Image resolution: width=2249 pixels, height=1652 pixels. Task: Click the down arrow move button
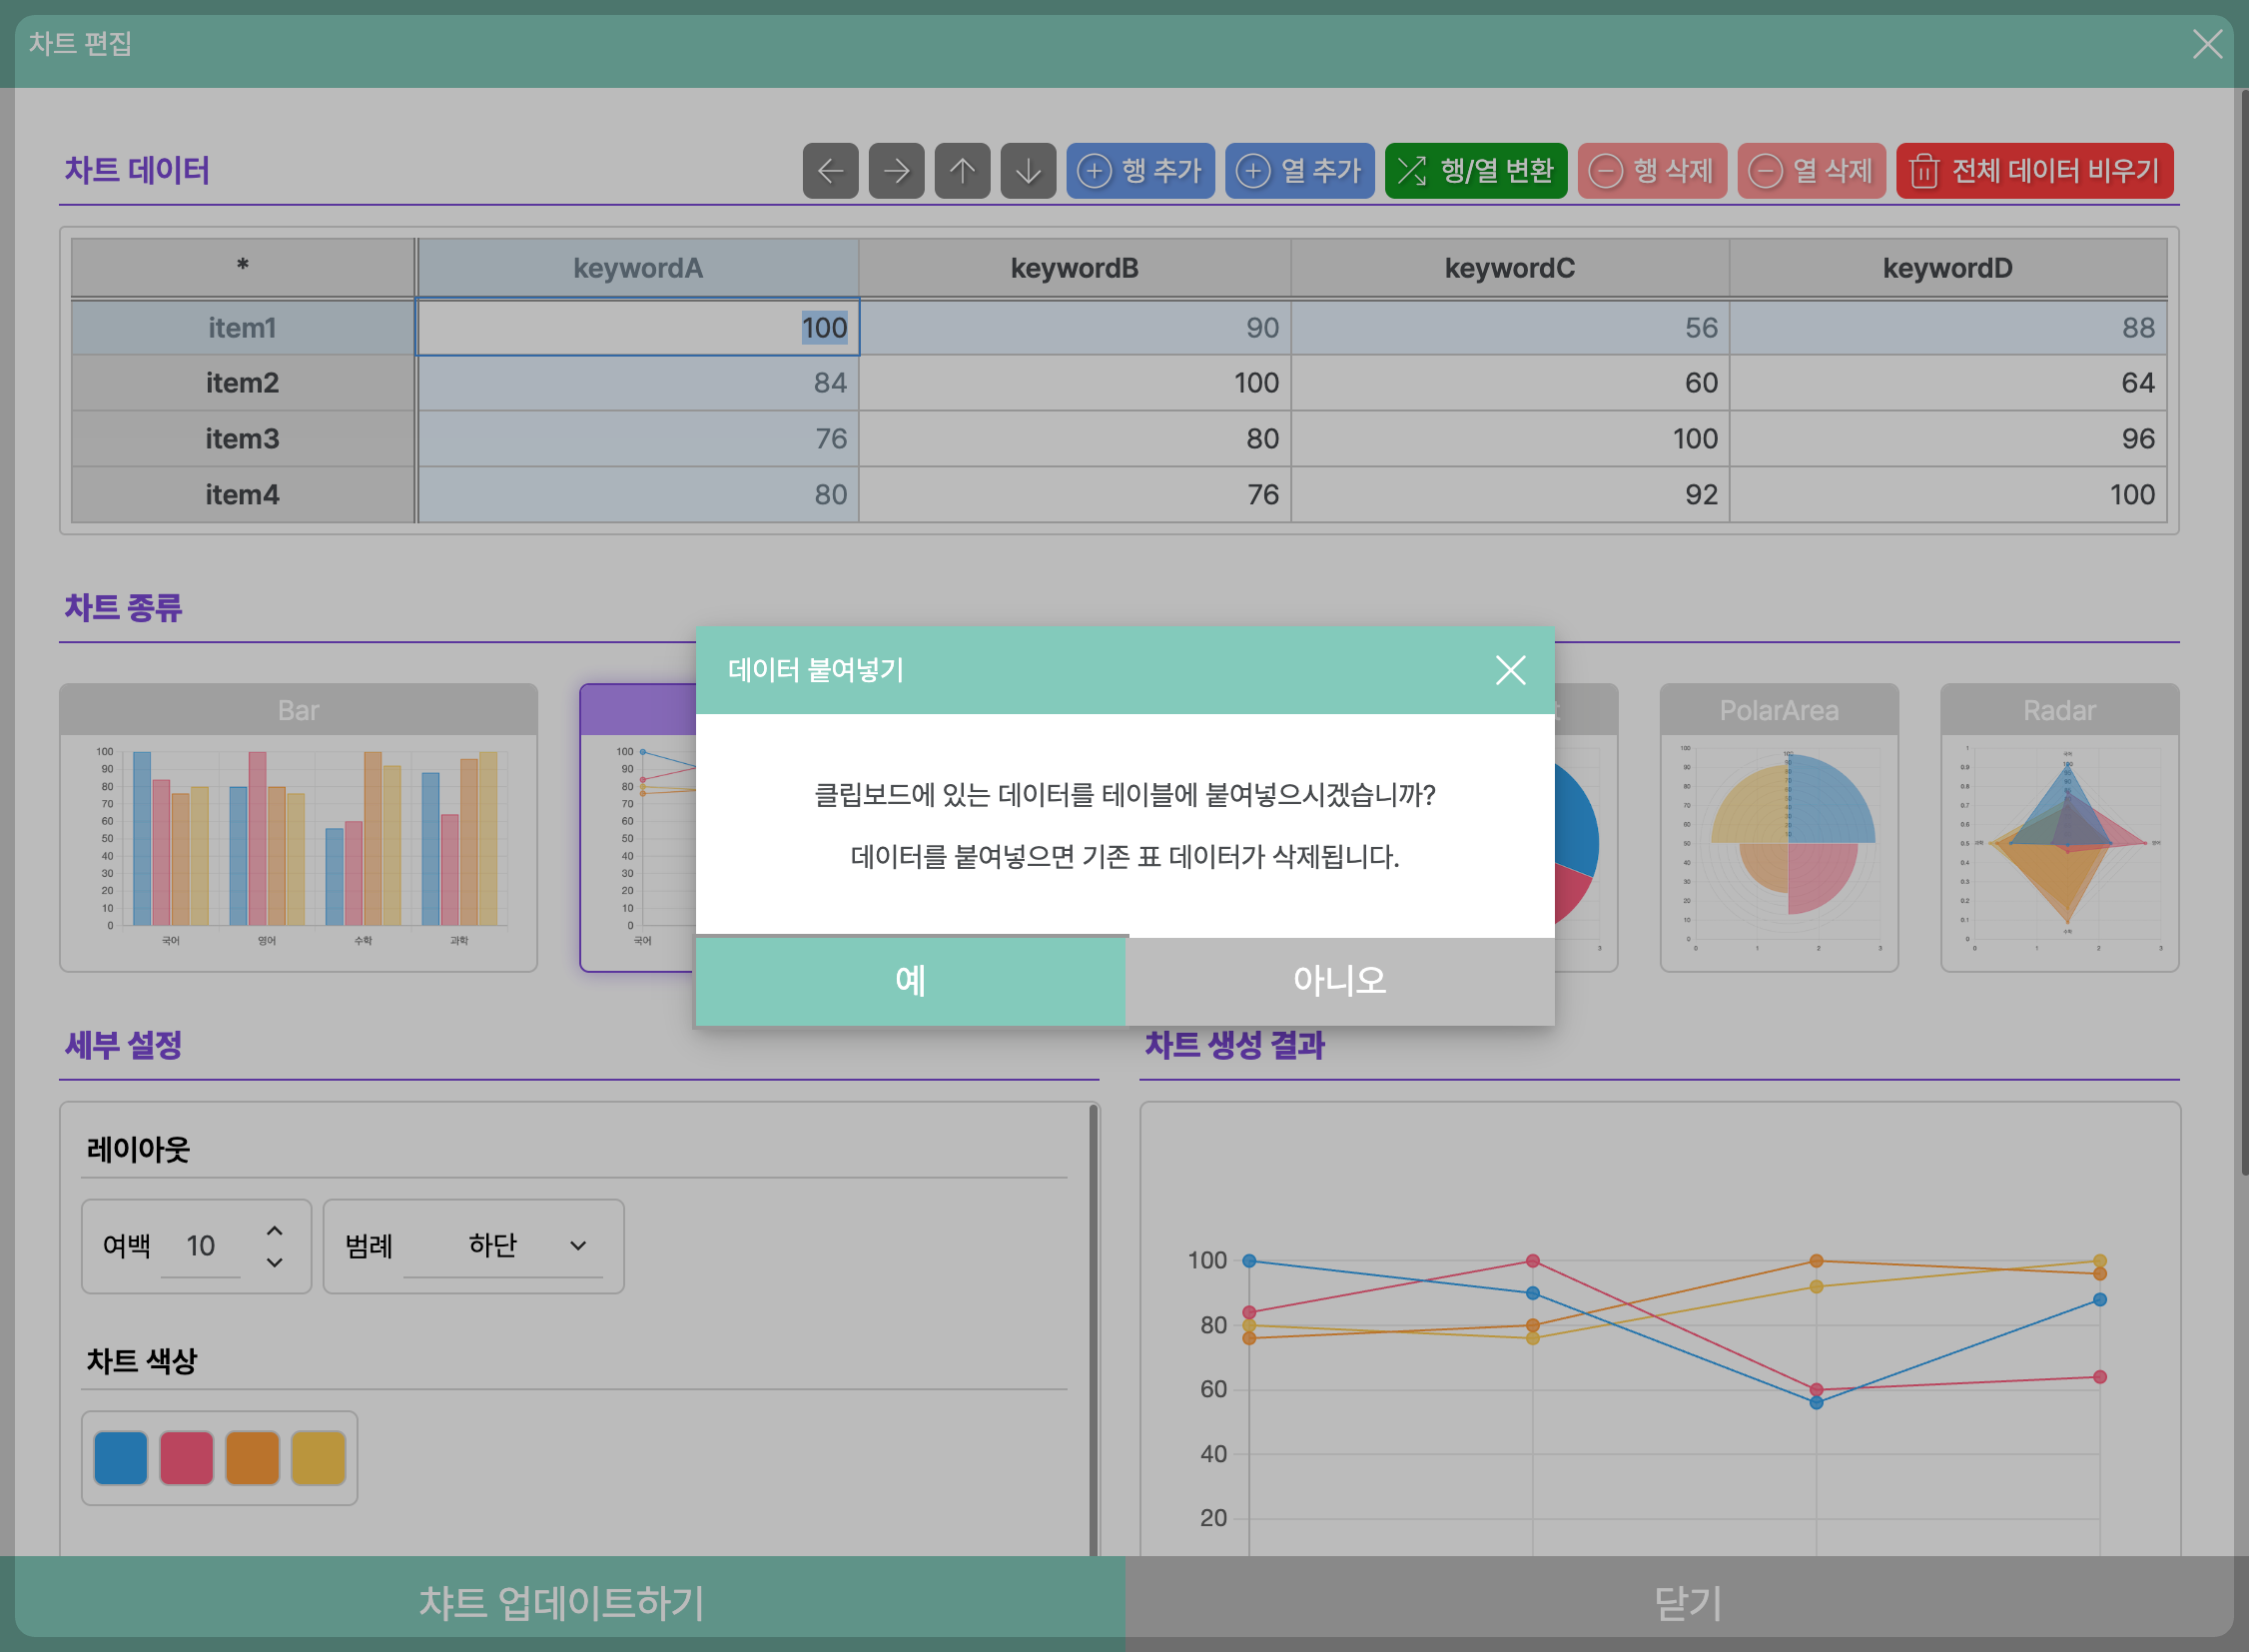click(1028, 171)
